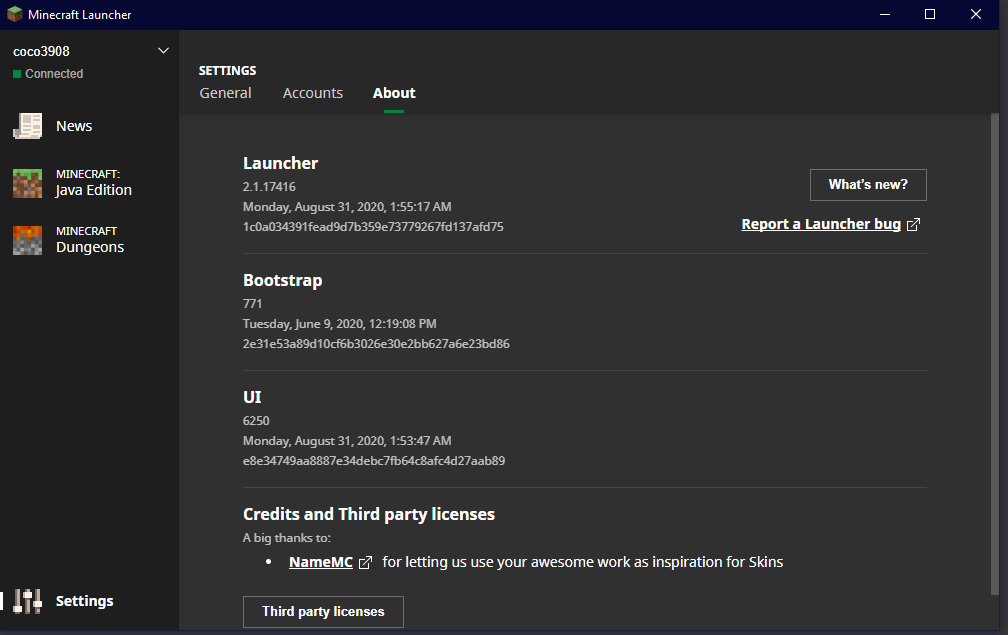Click the What's new? button
The image size is (1008, 635).
[868, 185]
